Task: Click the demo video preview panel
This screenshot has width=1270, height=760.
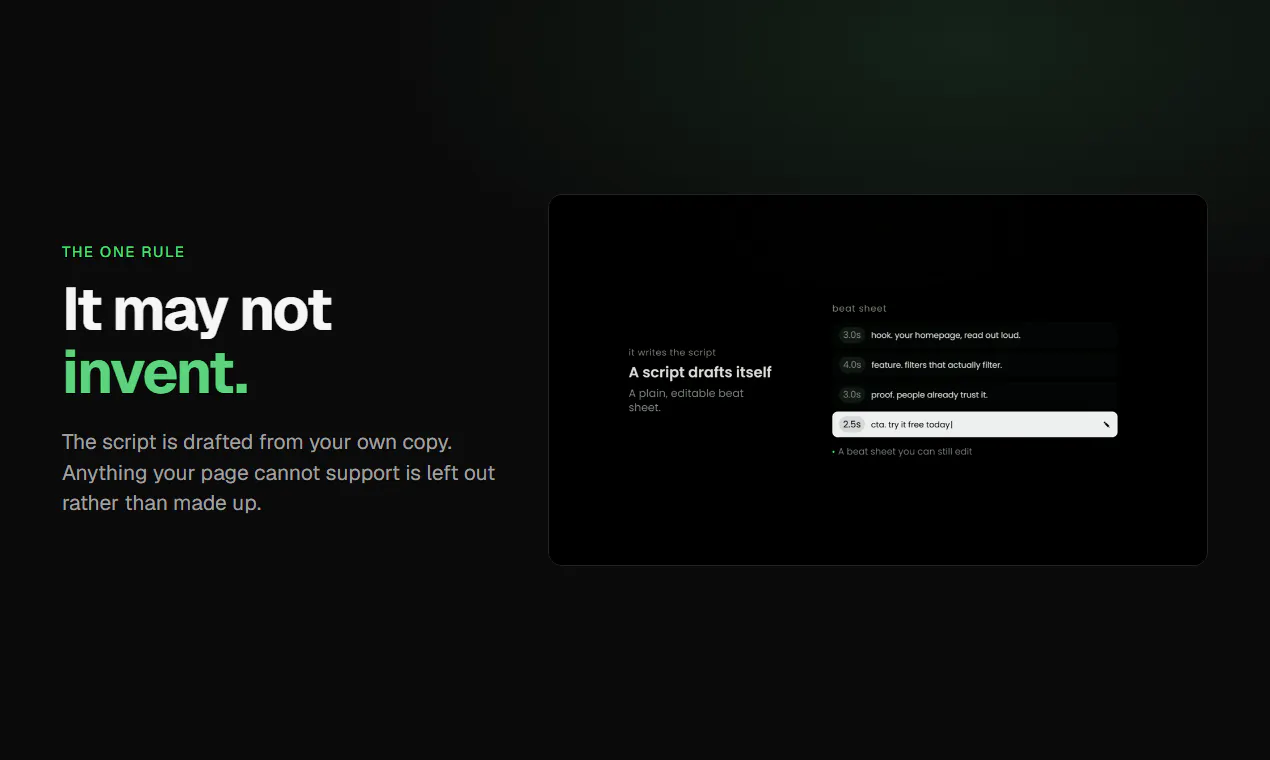Action: coord(878,380)
